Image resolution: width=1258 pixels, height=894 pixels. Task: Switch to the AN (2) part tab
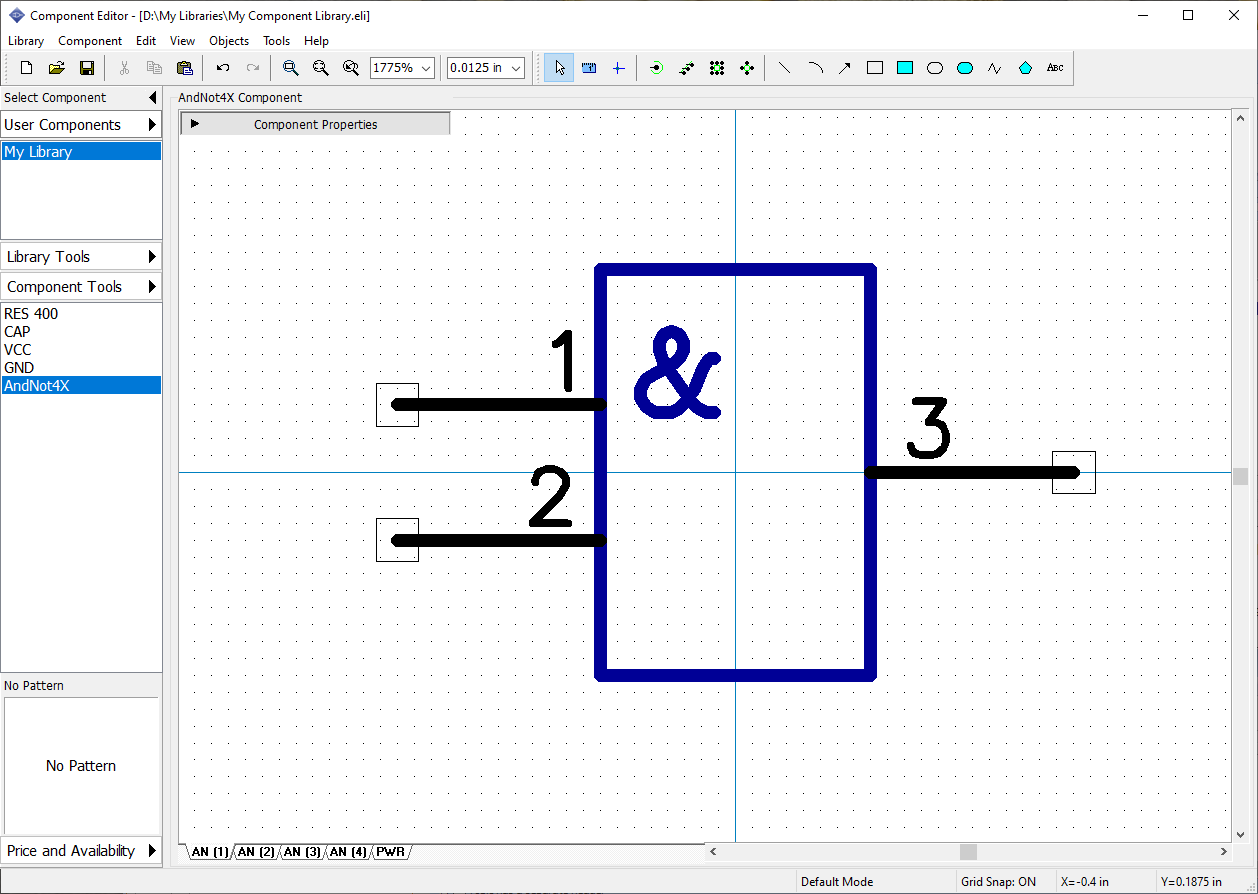tap(255, 852)
